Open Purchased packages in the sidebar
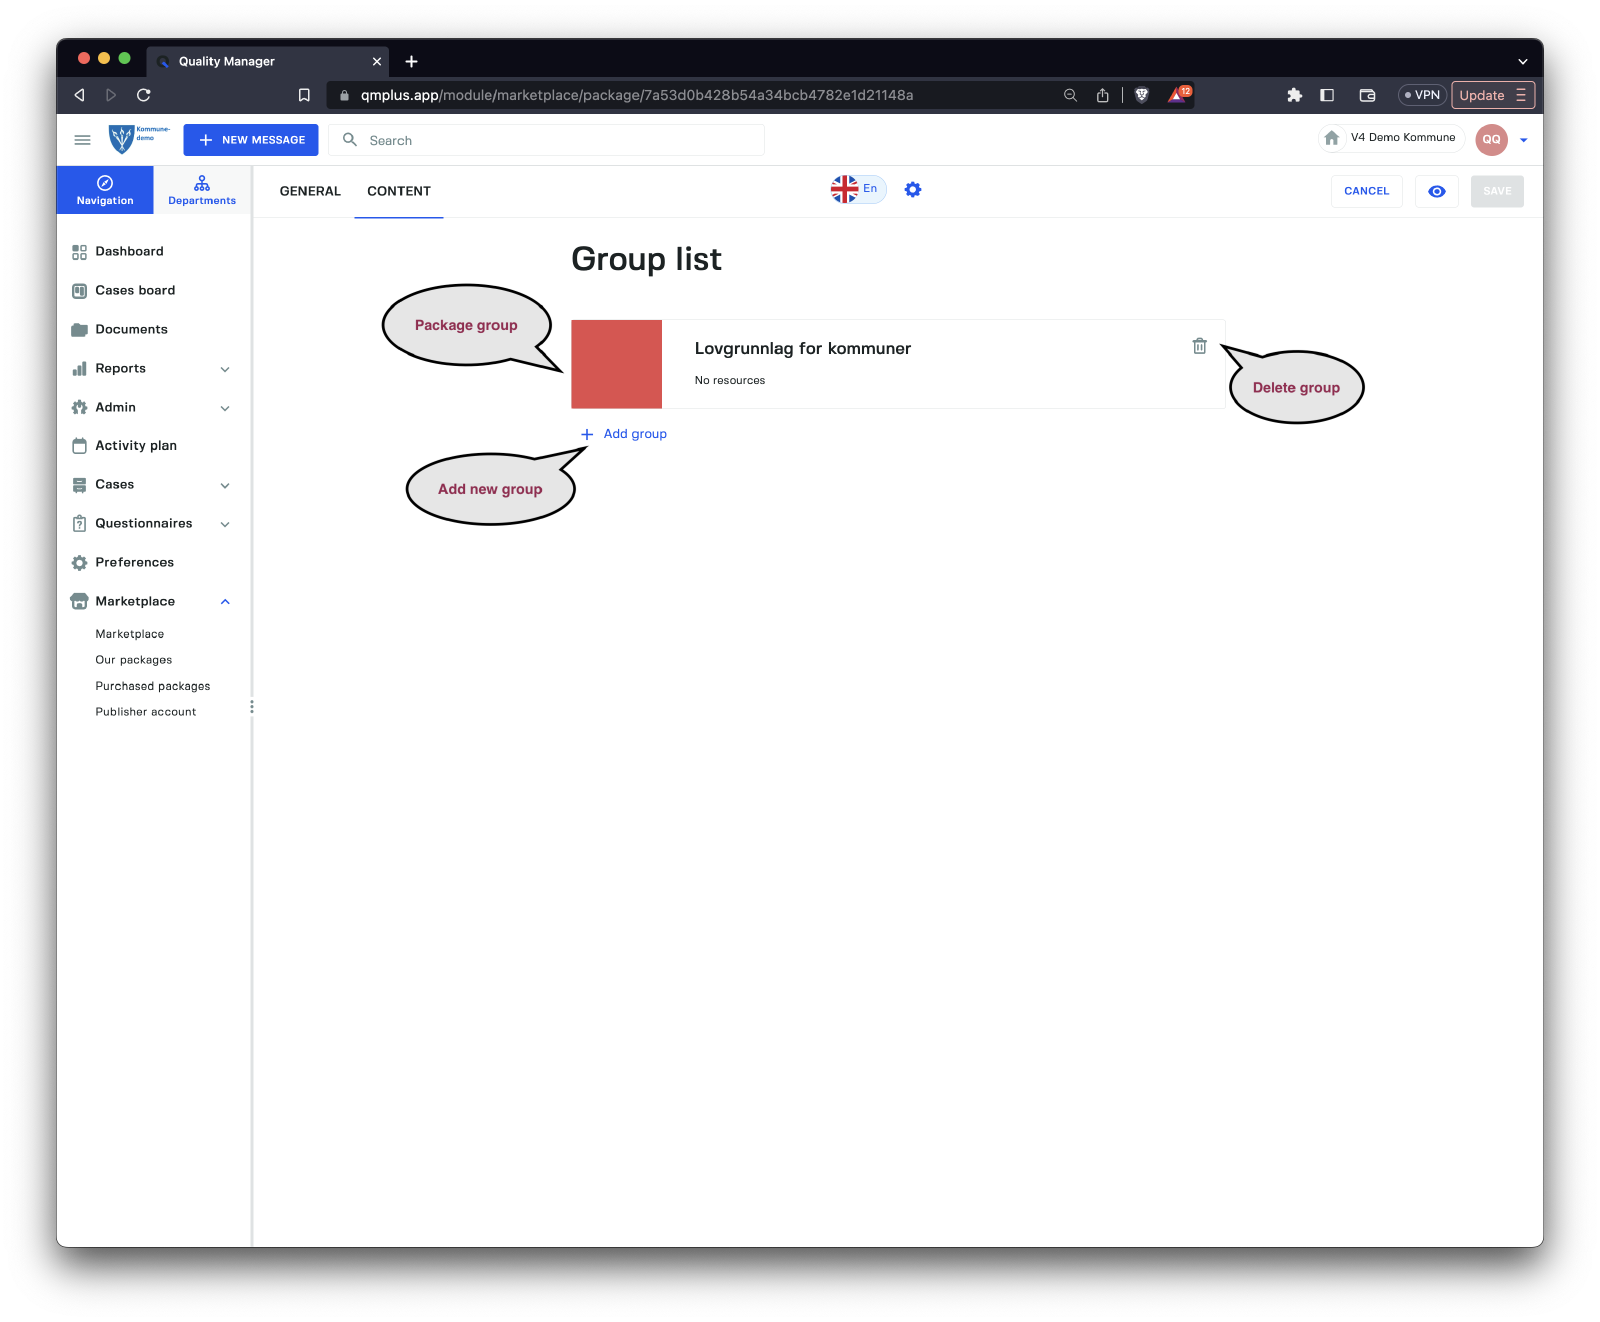Screen dimensions: 1600x1322 (x=153, y=686)
